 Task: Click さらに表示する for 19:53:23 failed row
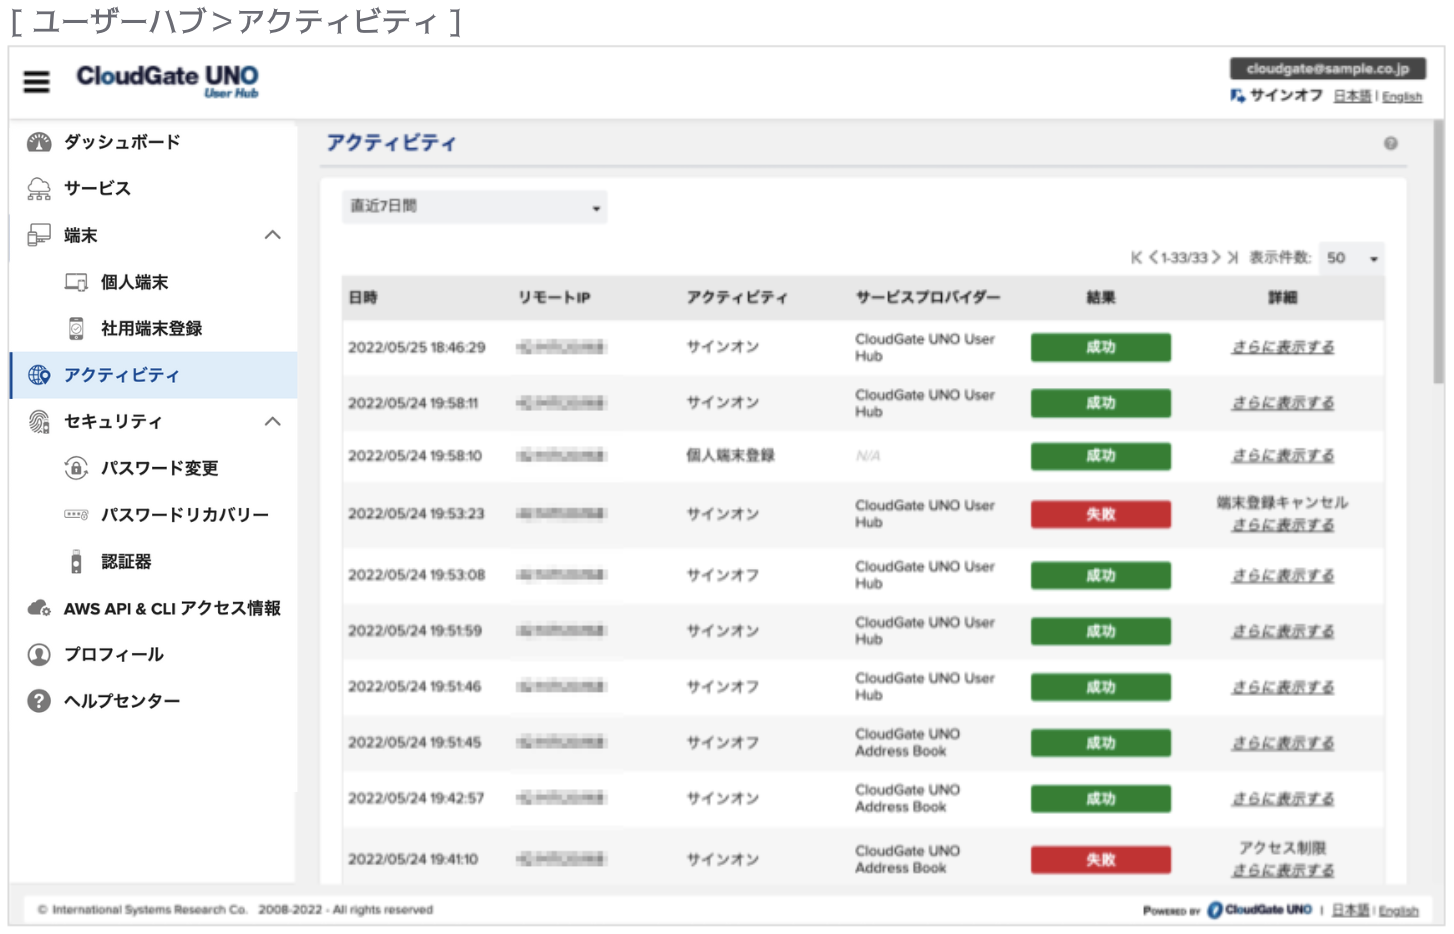[1283, 525]
